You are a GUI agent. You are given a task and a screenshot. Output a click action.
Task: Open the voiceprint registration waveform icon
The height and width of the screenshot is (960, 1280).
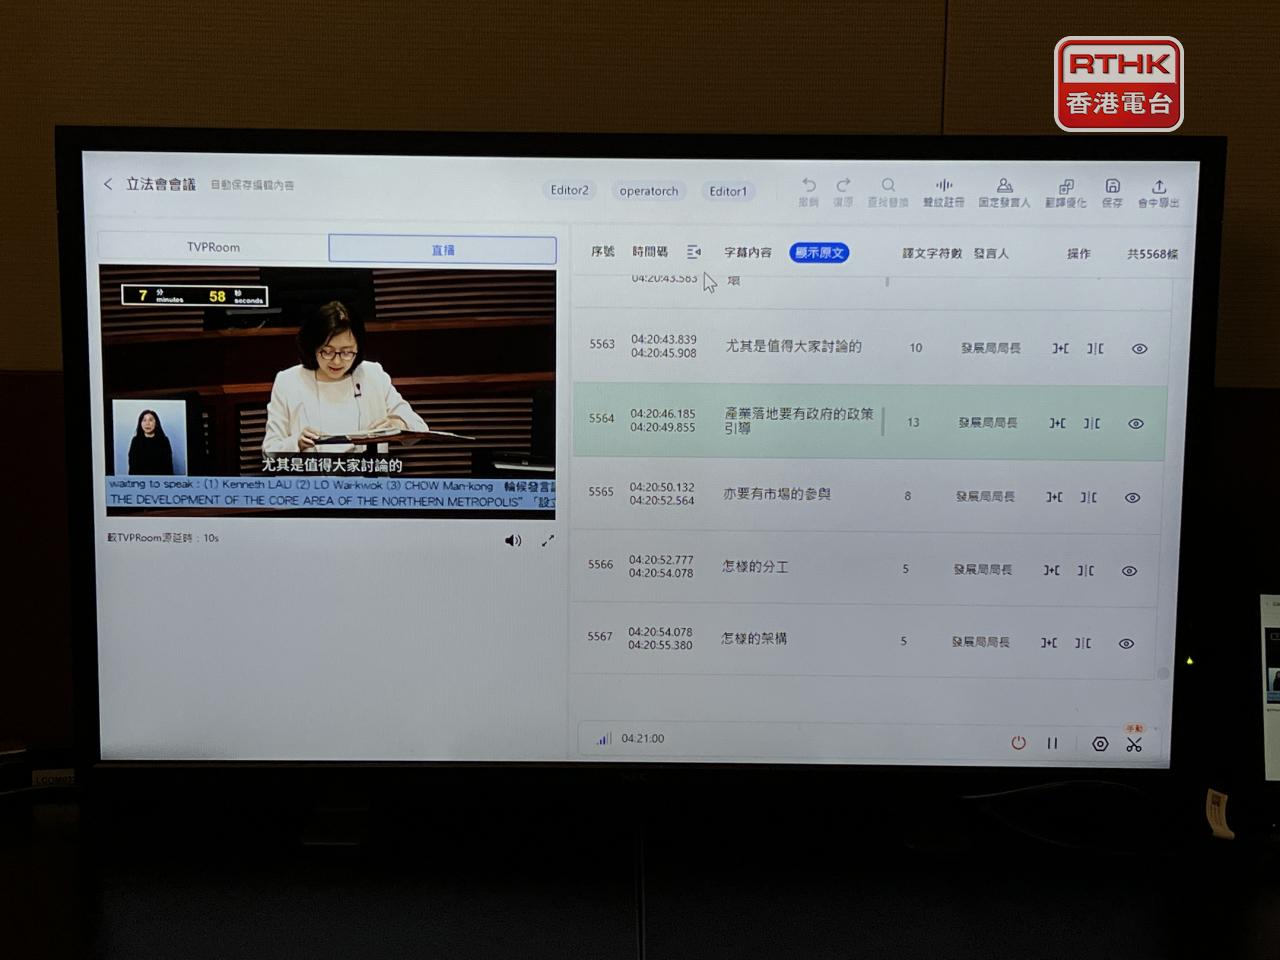coord(943,186)
